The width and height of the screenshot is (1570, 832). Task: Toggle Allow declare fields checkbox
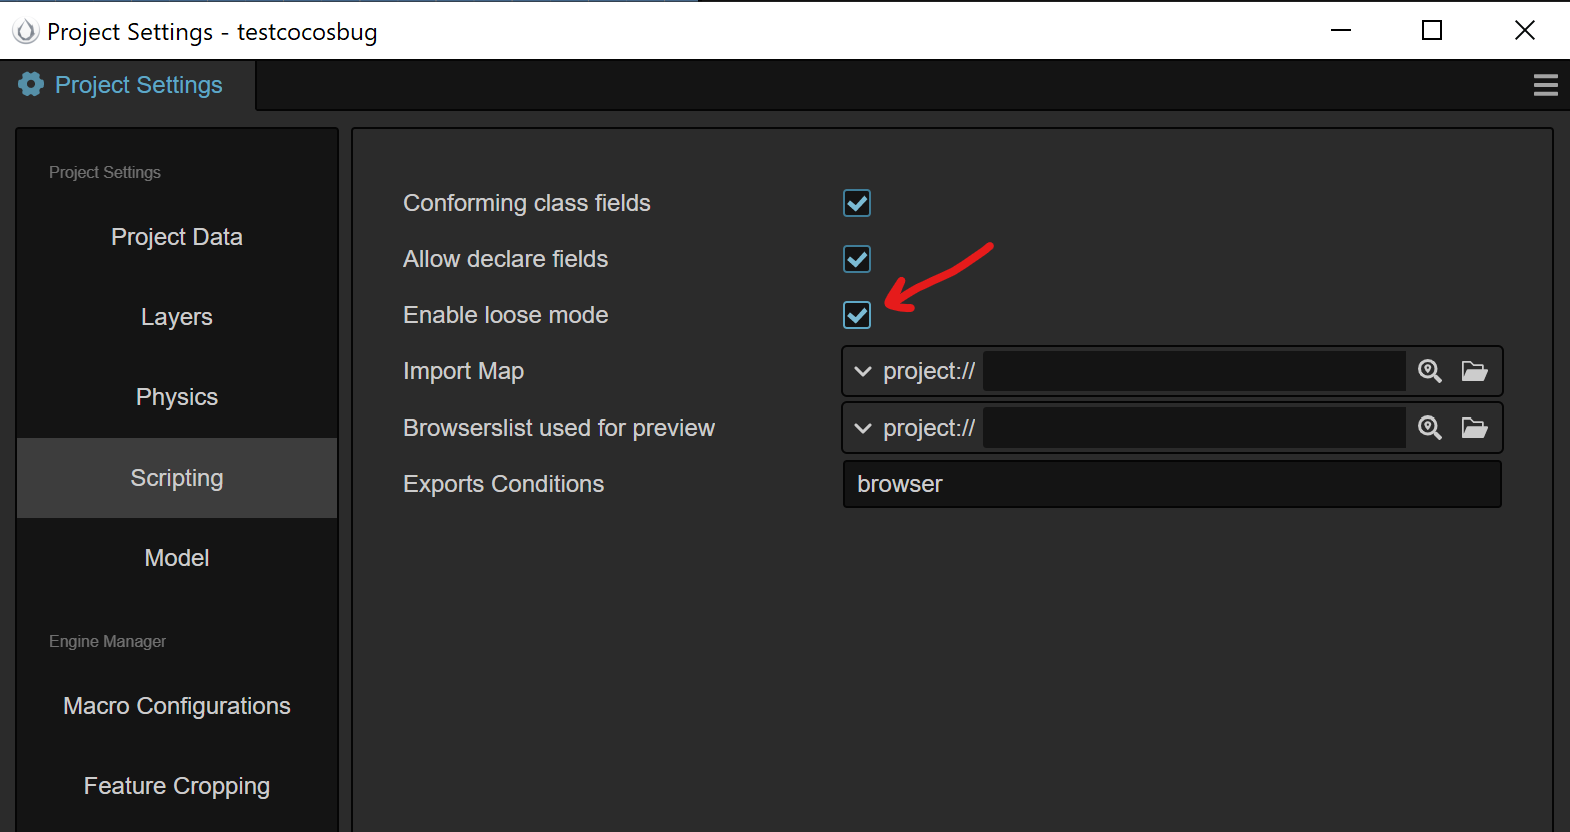point(857,259)
